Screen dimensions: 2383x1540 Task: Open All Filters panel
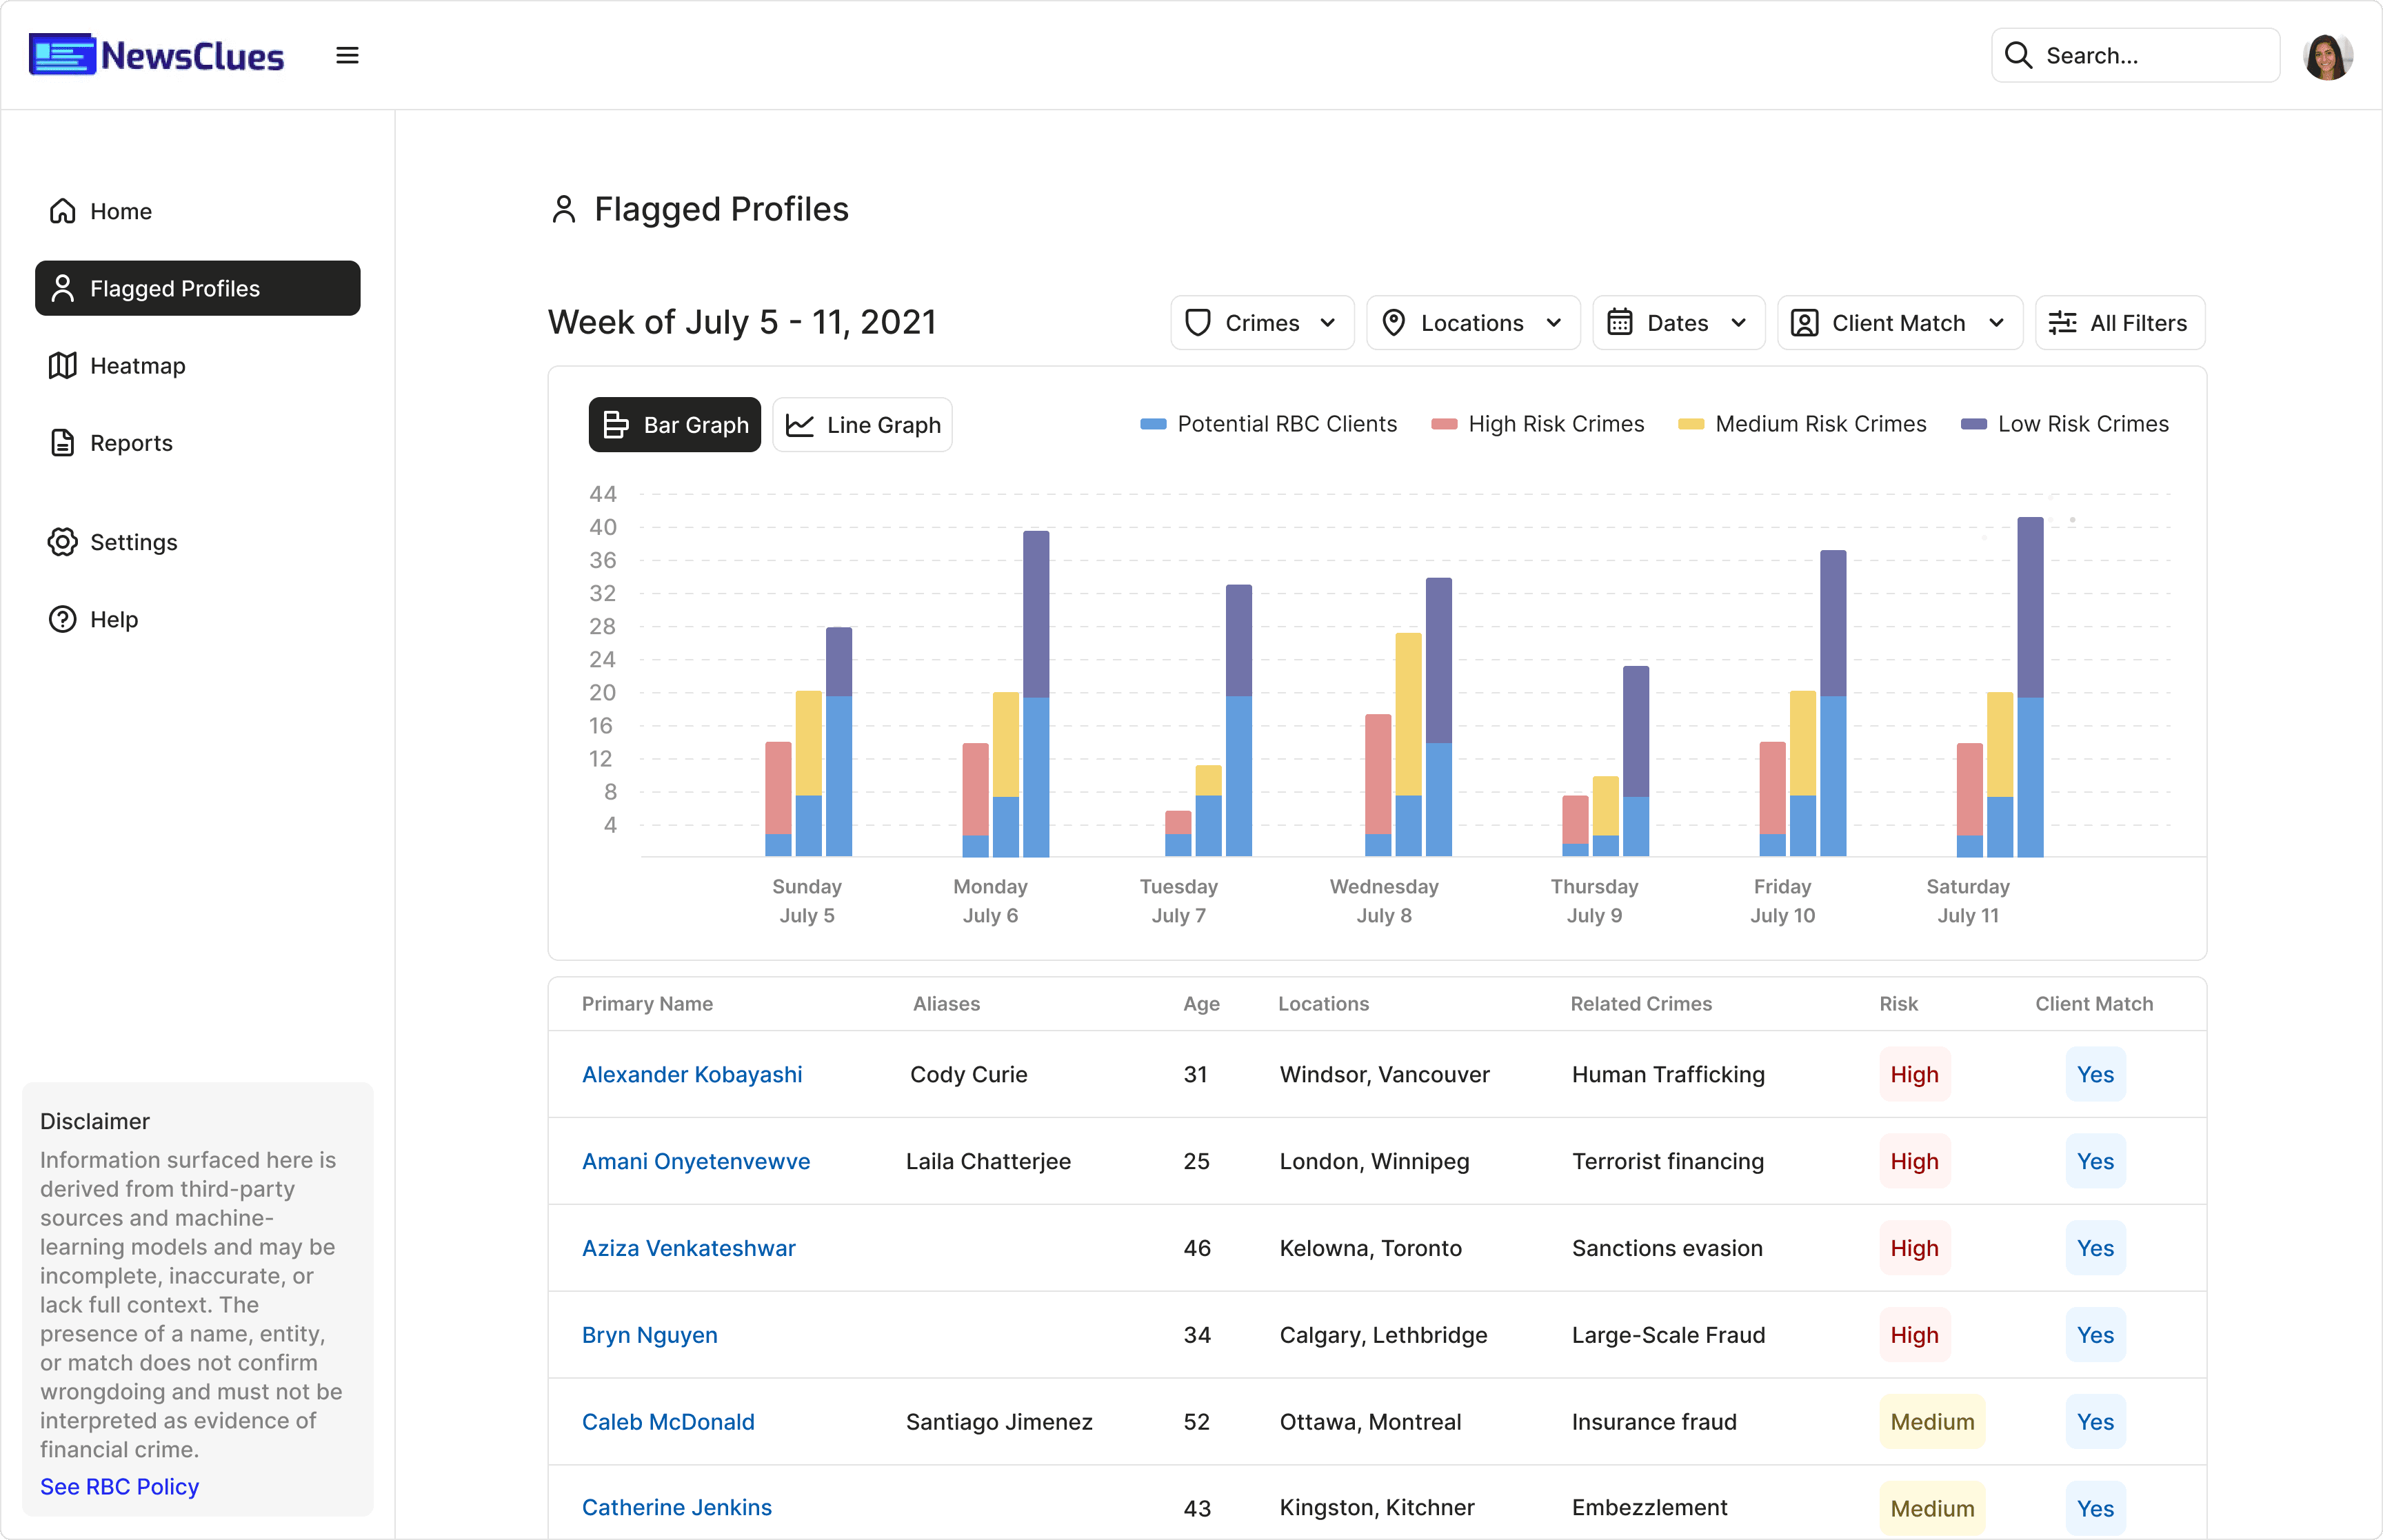click(2119, 323)
